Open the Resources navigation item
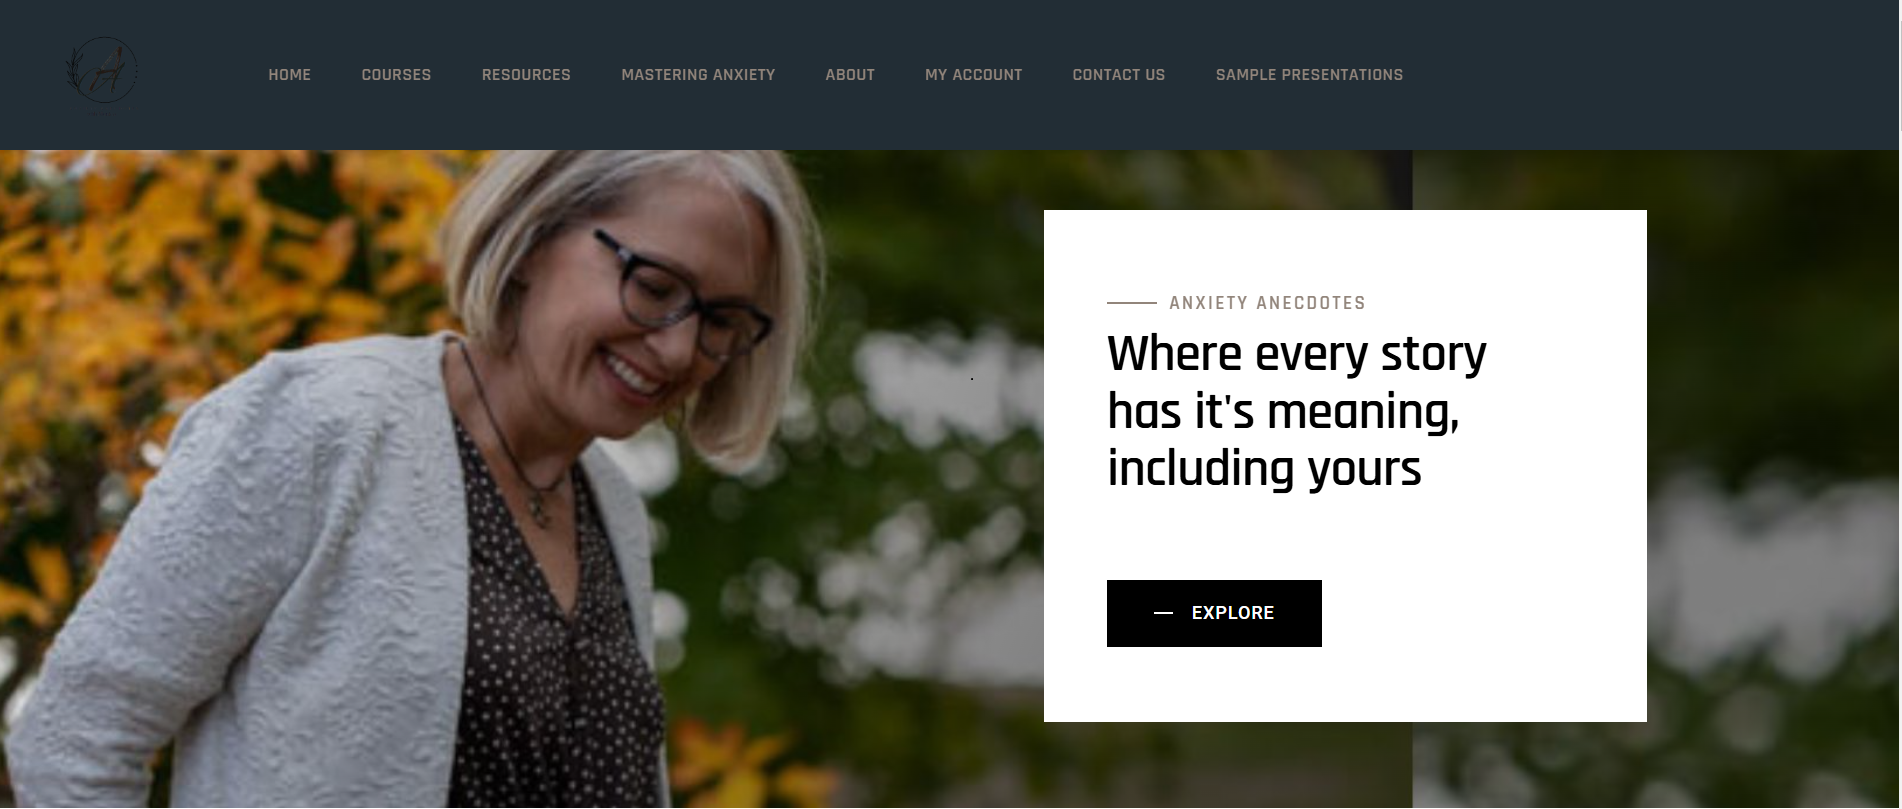 (x=526, y=75)
